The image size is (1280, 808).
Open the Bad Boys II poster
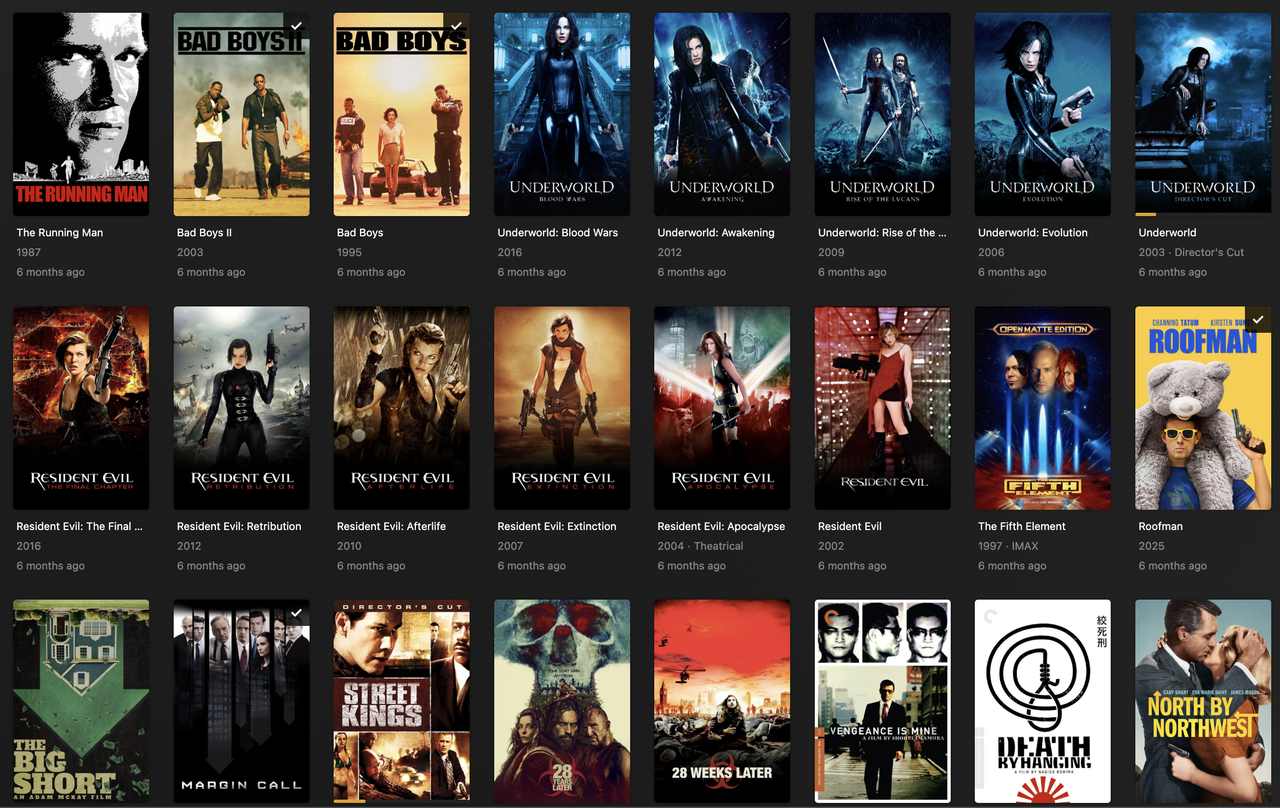coord(241,114)
